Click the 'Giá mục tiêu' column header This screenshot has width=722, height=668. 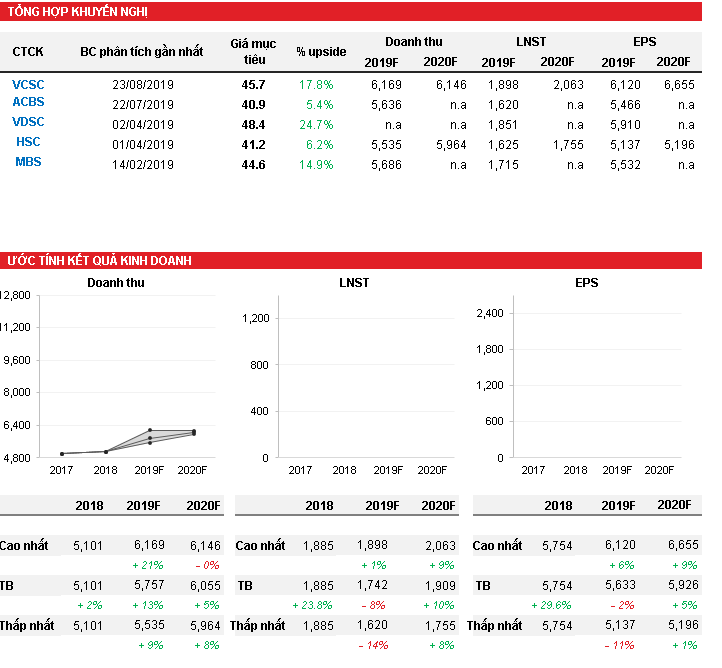[253, 51]
